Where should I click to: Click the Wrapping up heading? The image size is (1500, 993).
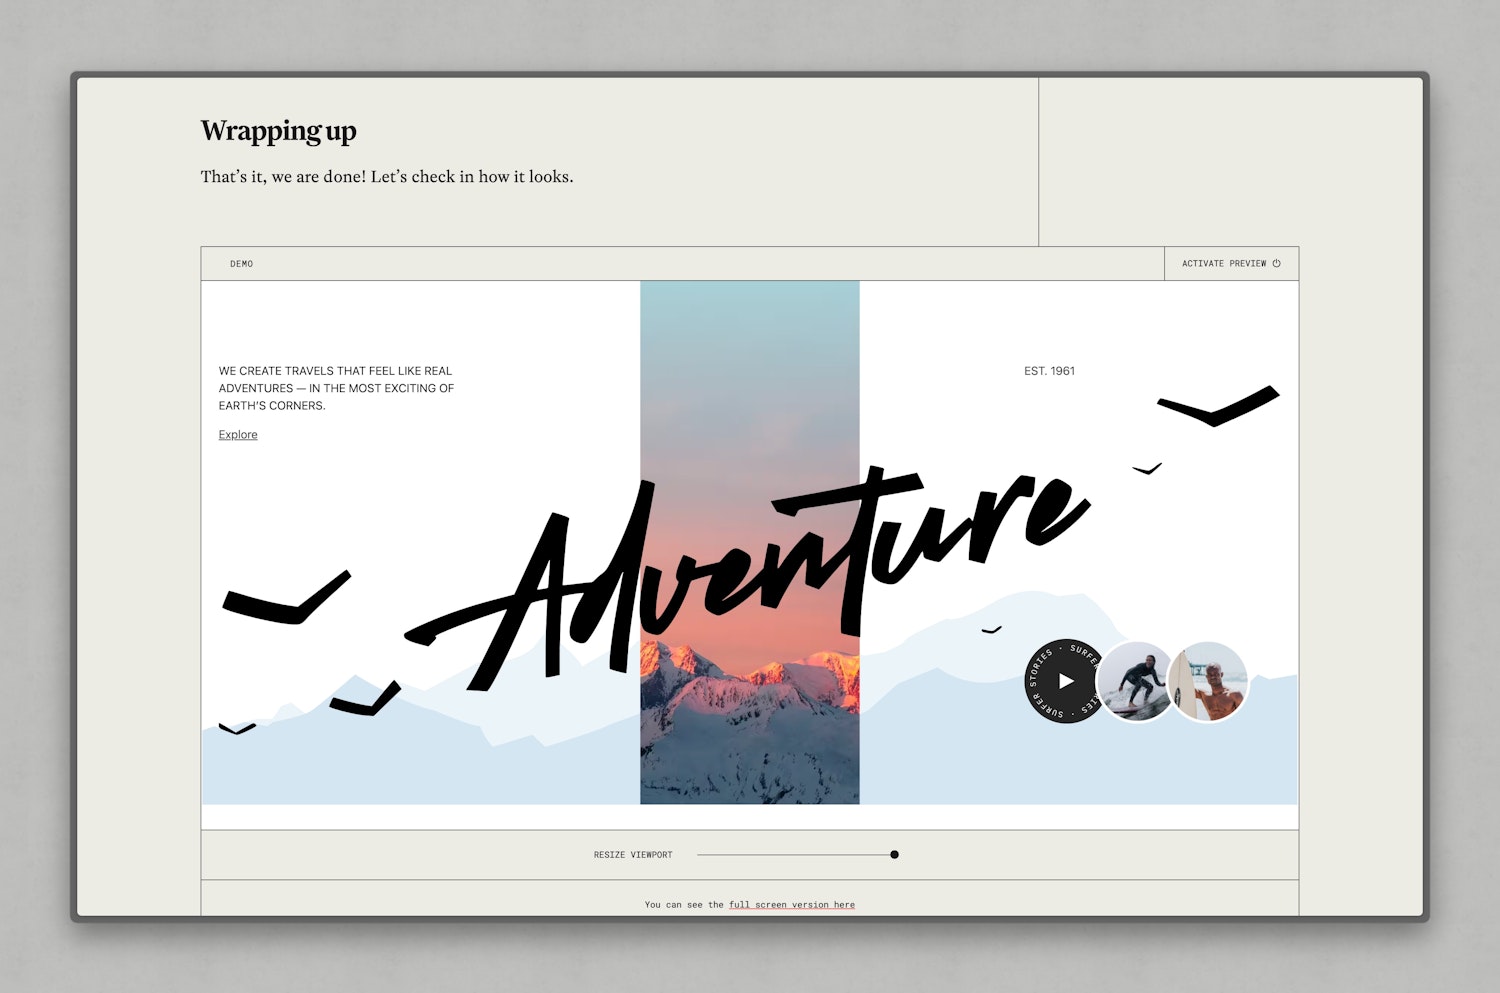click(x=278, y=131)
